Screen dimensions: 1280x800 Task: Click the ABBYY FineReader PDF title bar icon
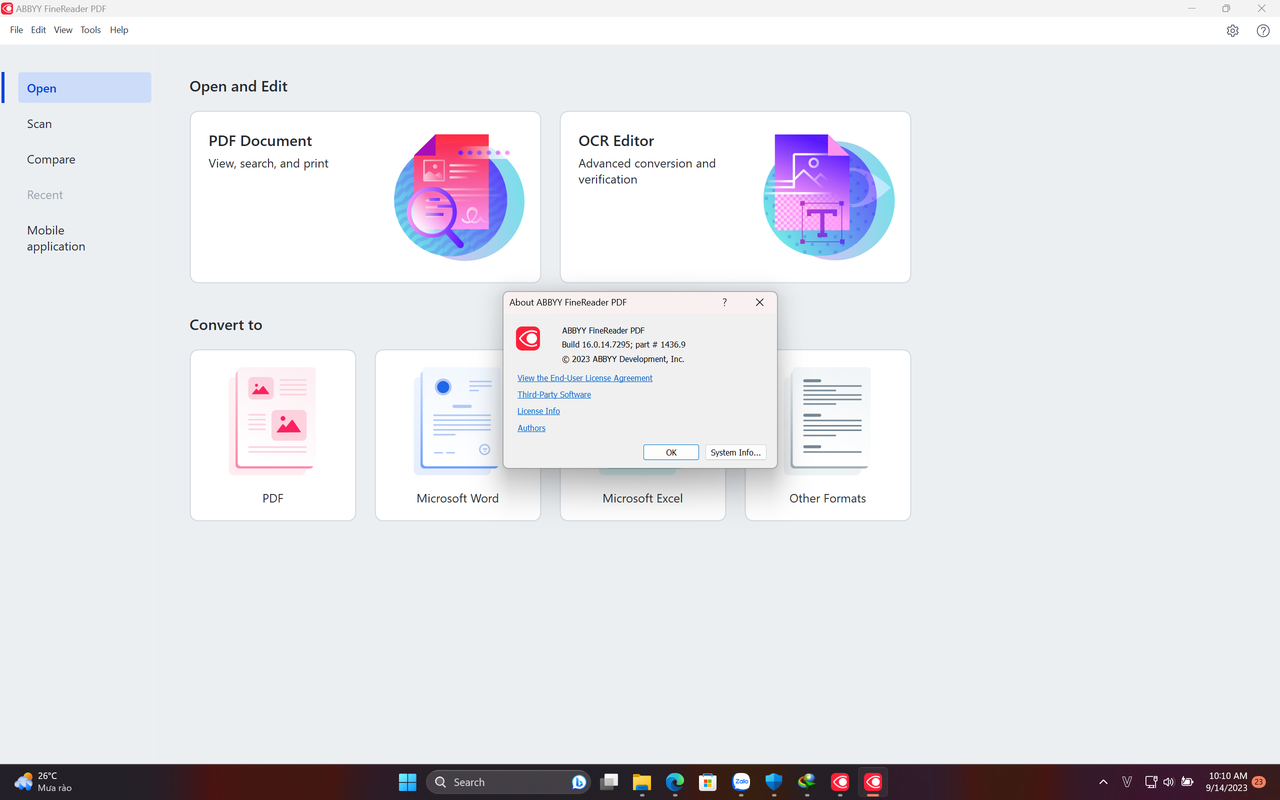pos(8,8)
